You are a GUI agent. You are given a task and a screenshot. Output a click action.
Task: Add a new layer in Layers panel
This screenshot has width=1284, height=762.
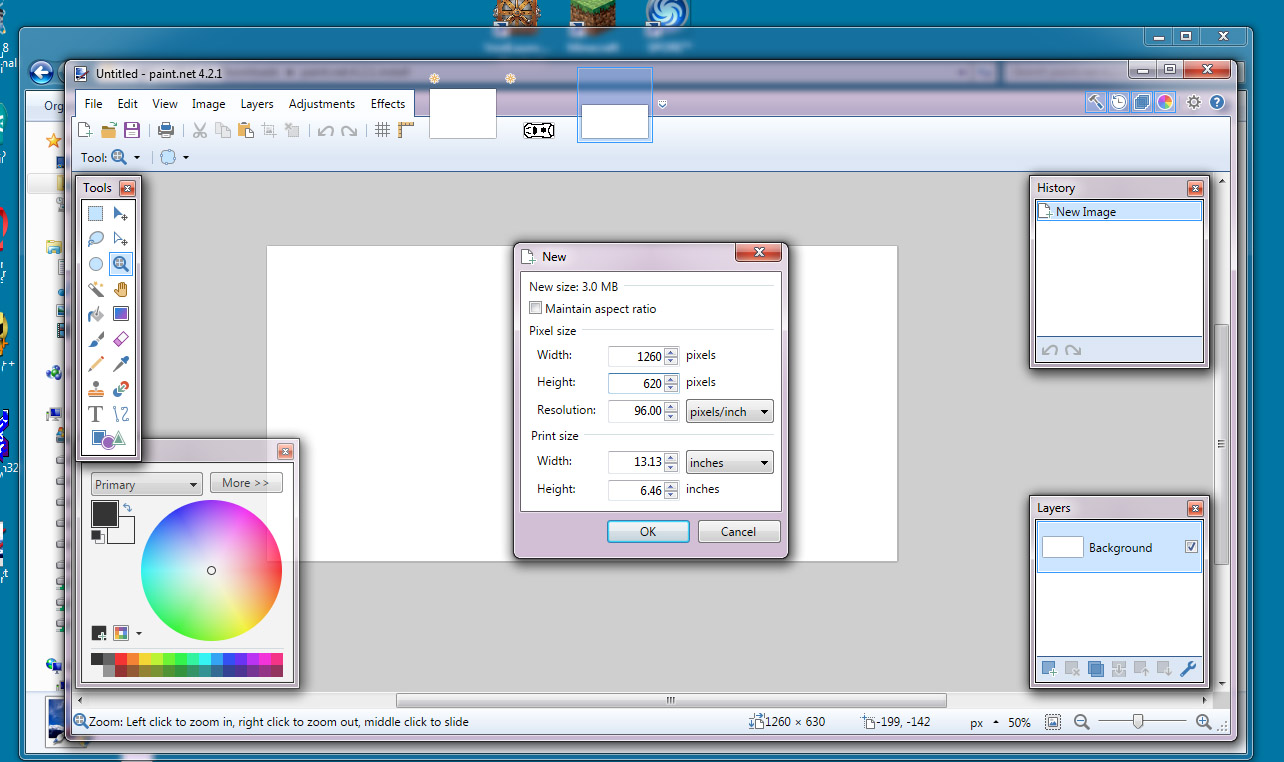pos(1049,669)
